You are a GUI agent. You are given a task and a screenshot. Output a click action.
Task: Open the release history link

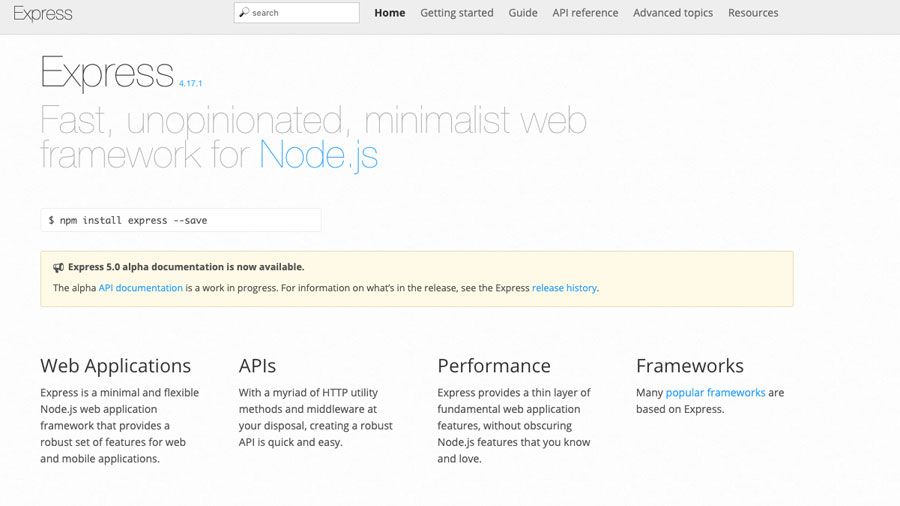[564, 288]
